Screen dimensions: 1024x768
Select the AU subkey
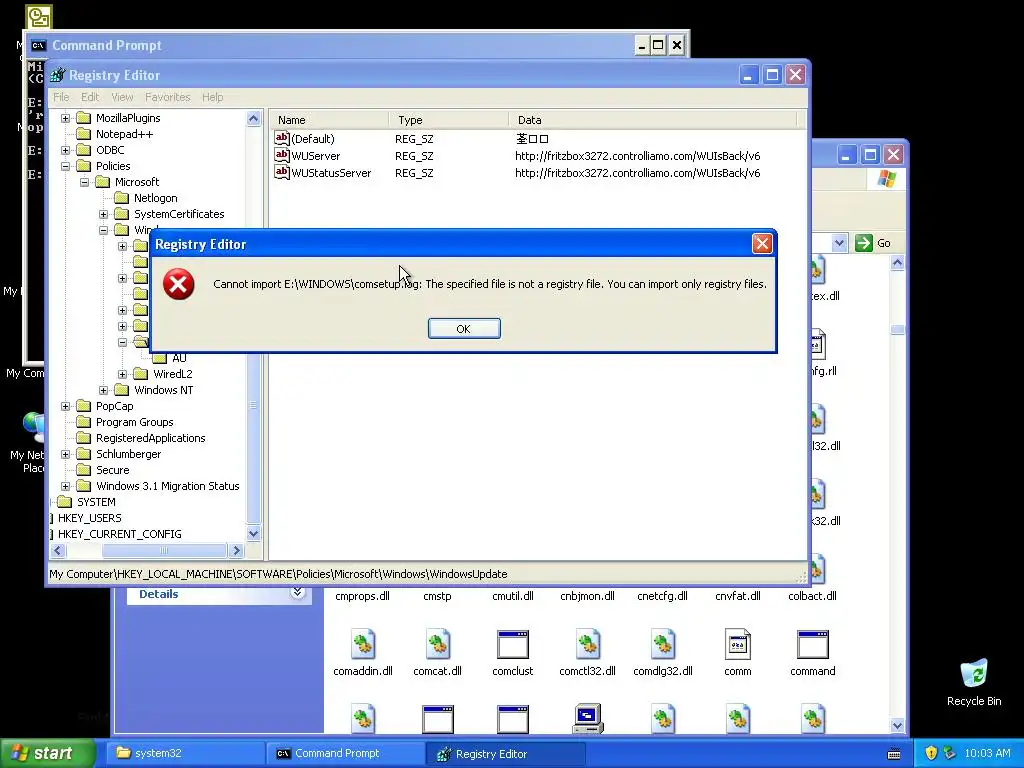pos(179,358)
